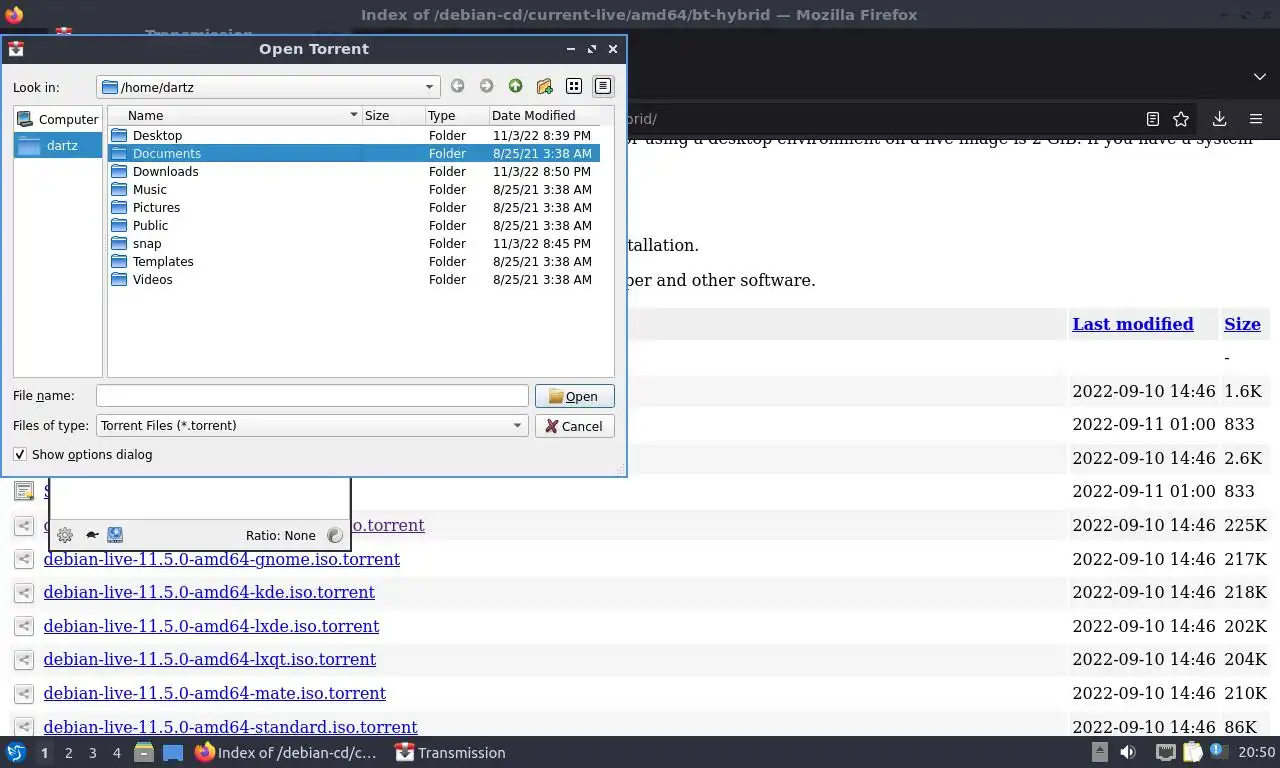This screenshot has height=768, width=1280.
Task: Open debian-live-11.5.0-amd64-gnome.iso.torrent link
Action: coord(222,559)
